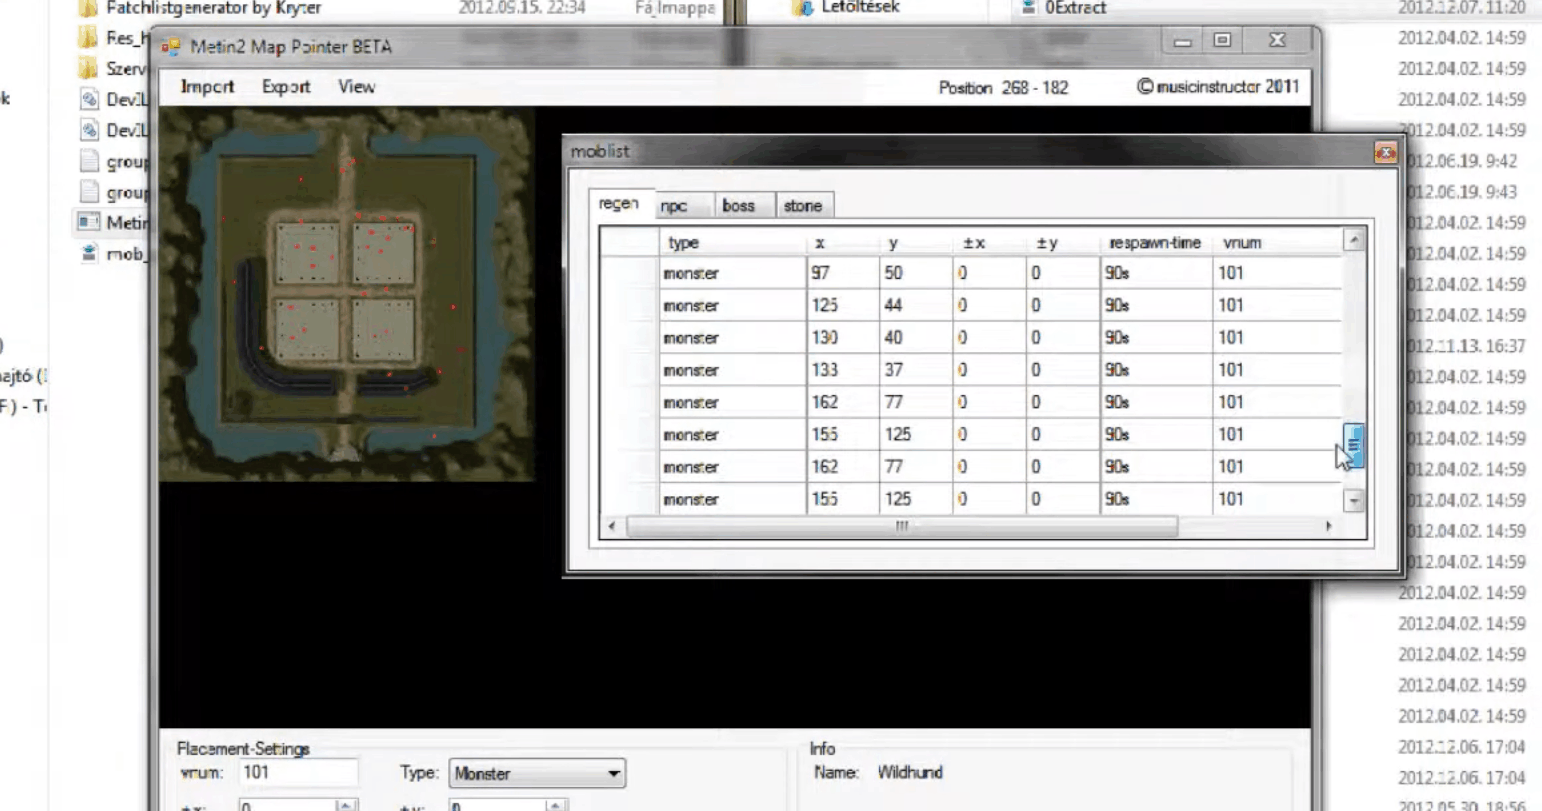Click inside the vnum input field
Image resolution: width=1542 pixels, height=811 pixels.
tap(297, 772)
